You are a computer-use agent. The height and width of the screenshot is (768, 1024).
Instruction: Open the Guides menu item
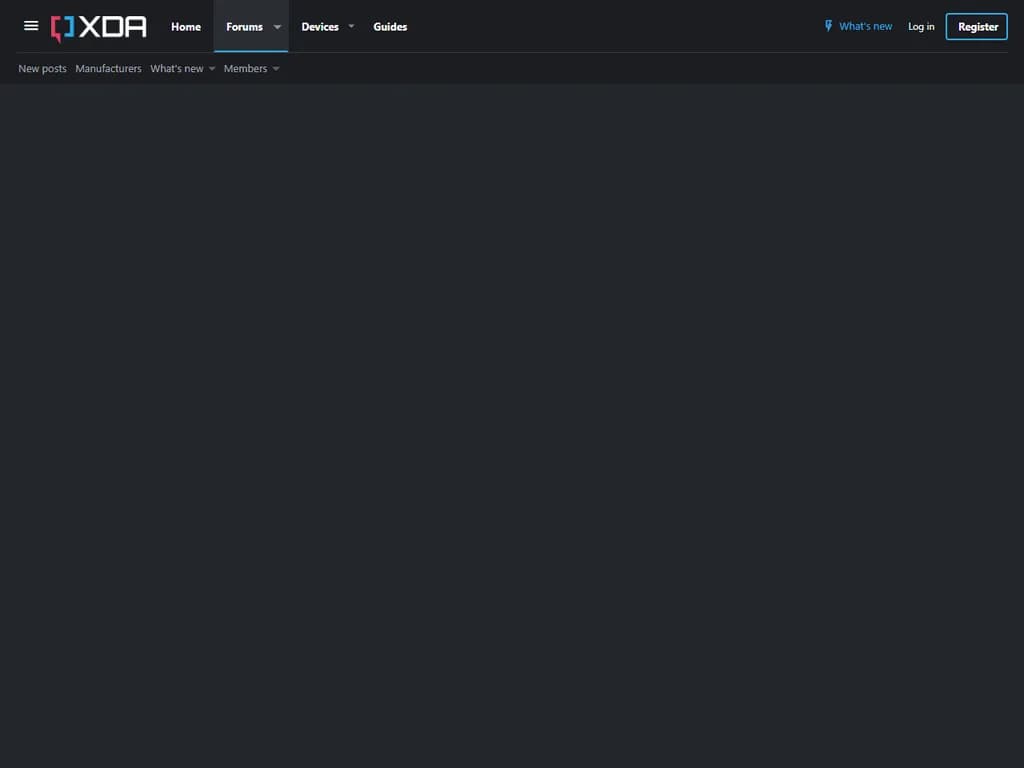point(390,27)
